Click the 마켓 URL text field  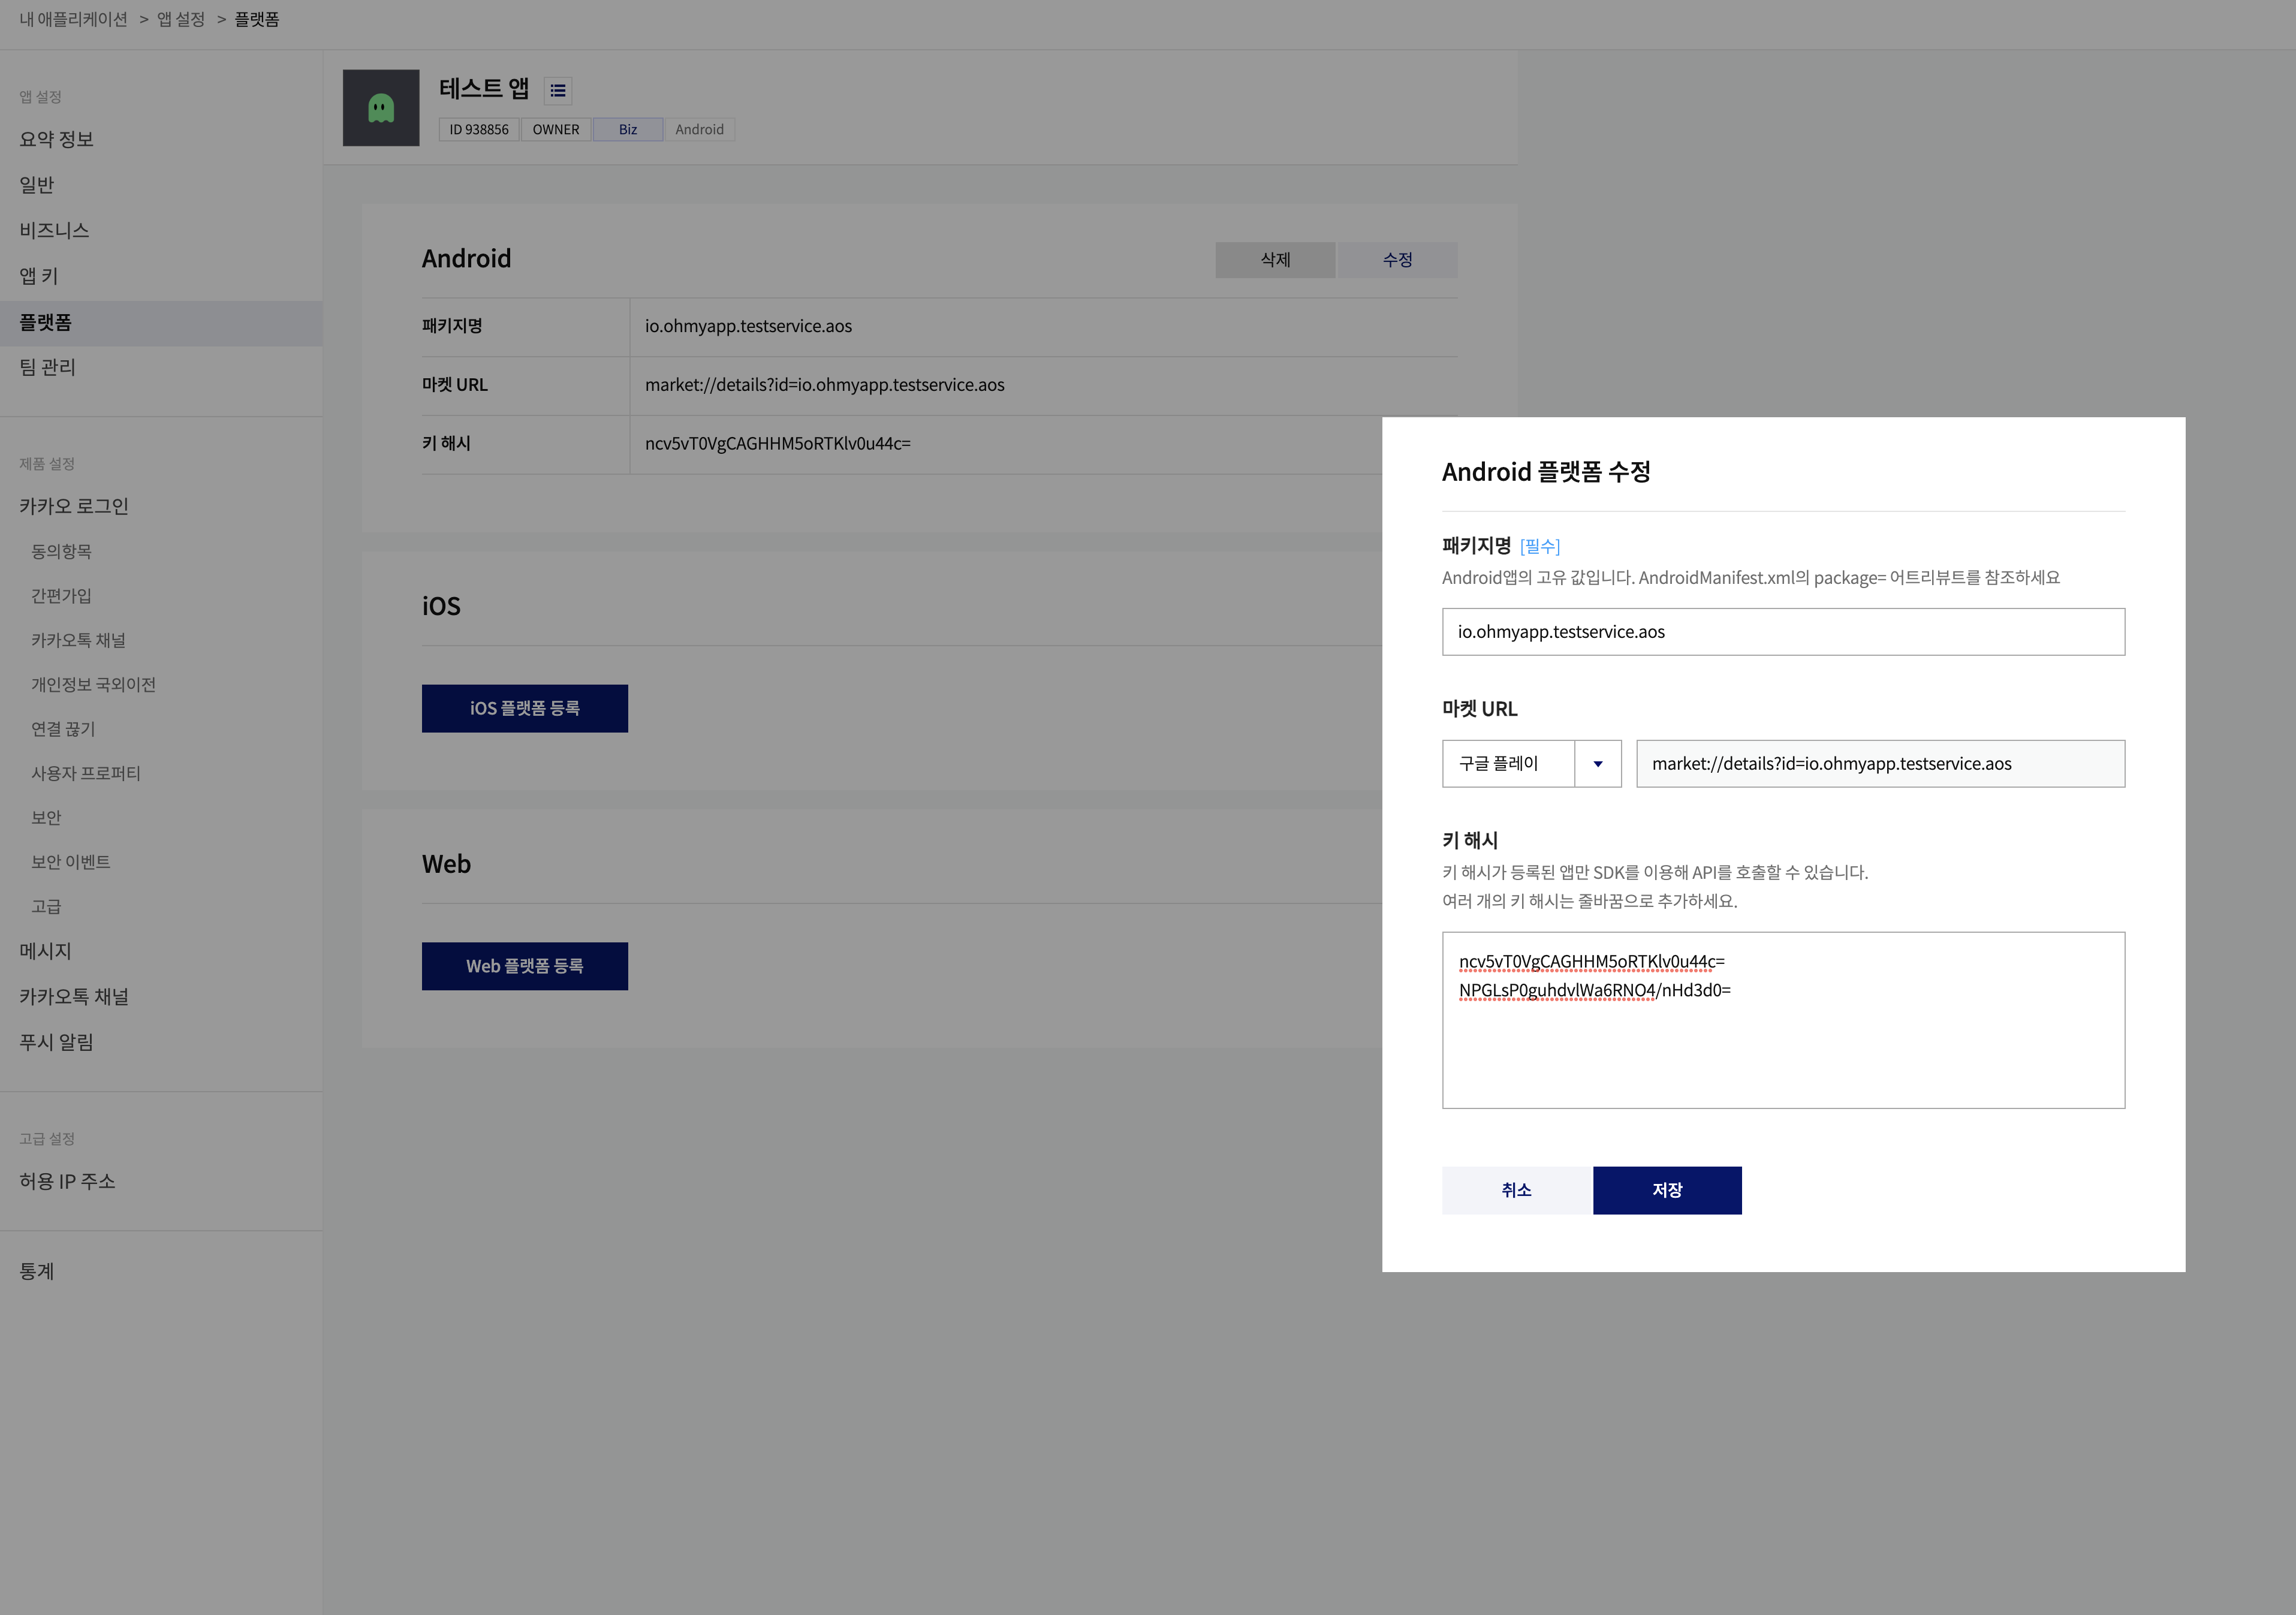(x=1879, y=764)
